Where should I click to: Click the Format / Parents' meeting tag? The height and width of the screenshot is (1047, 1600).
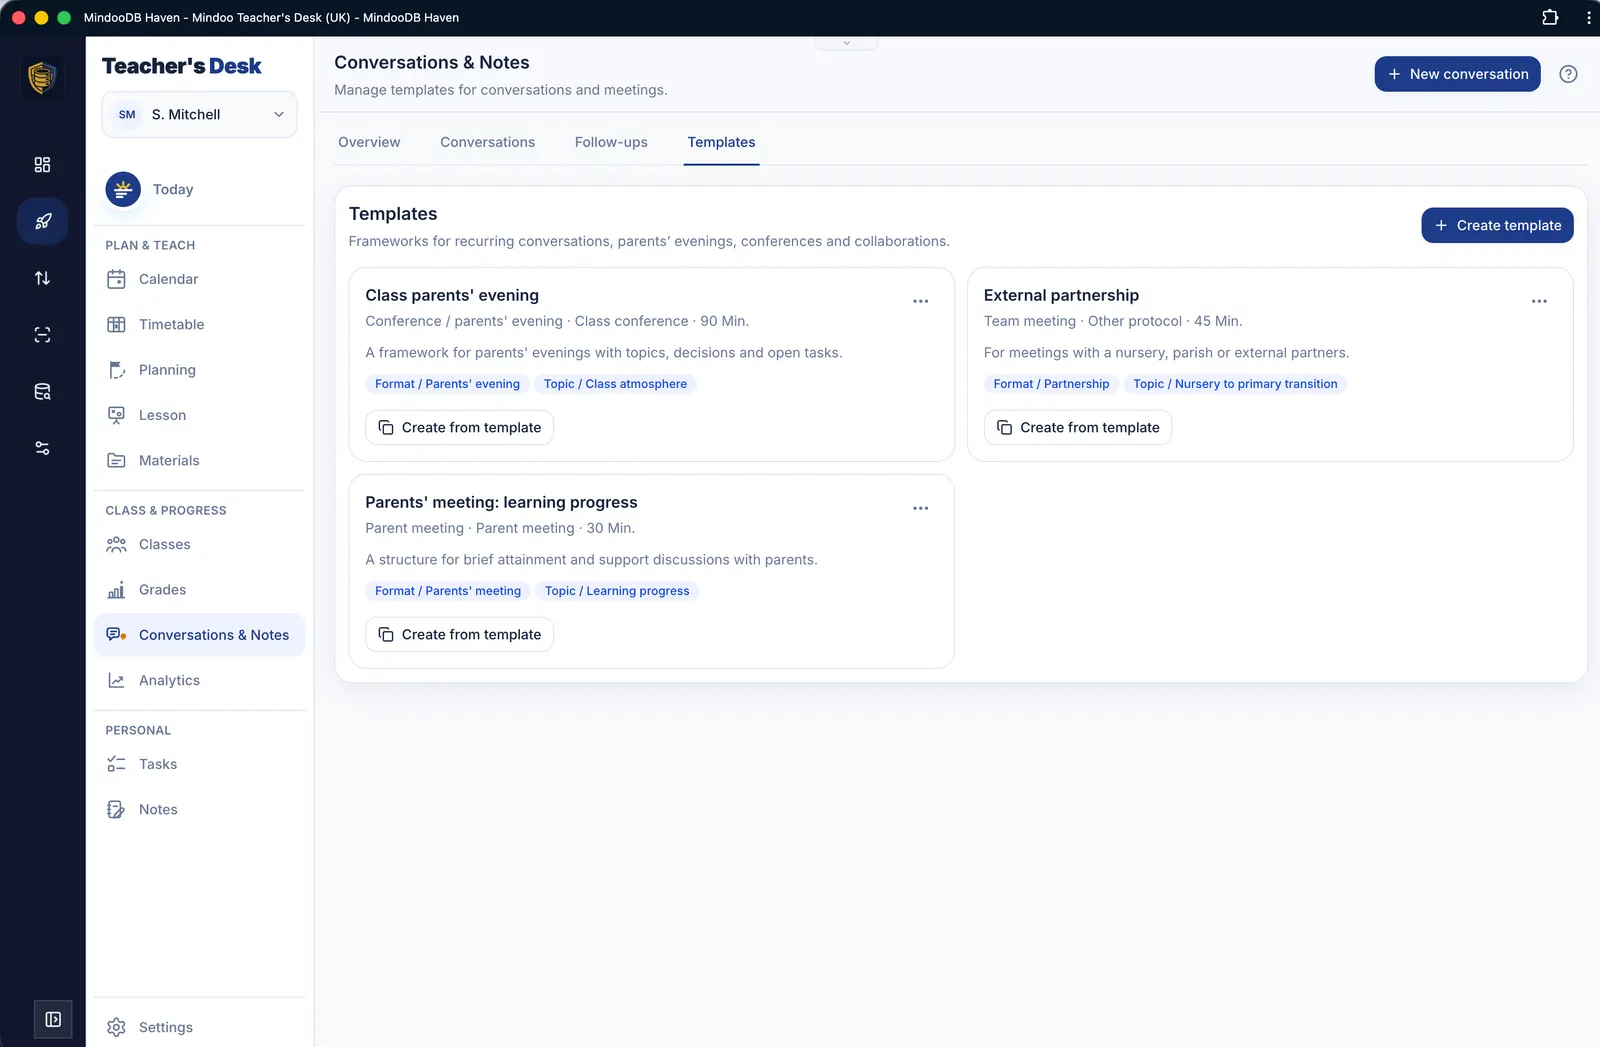click(448, 591)
